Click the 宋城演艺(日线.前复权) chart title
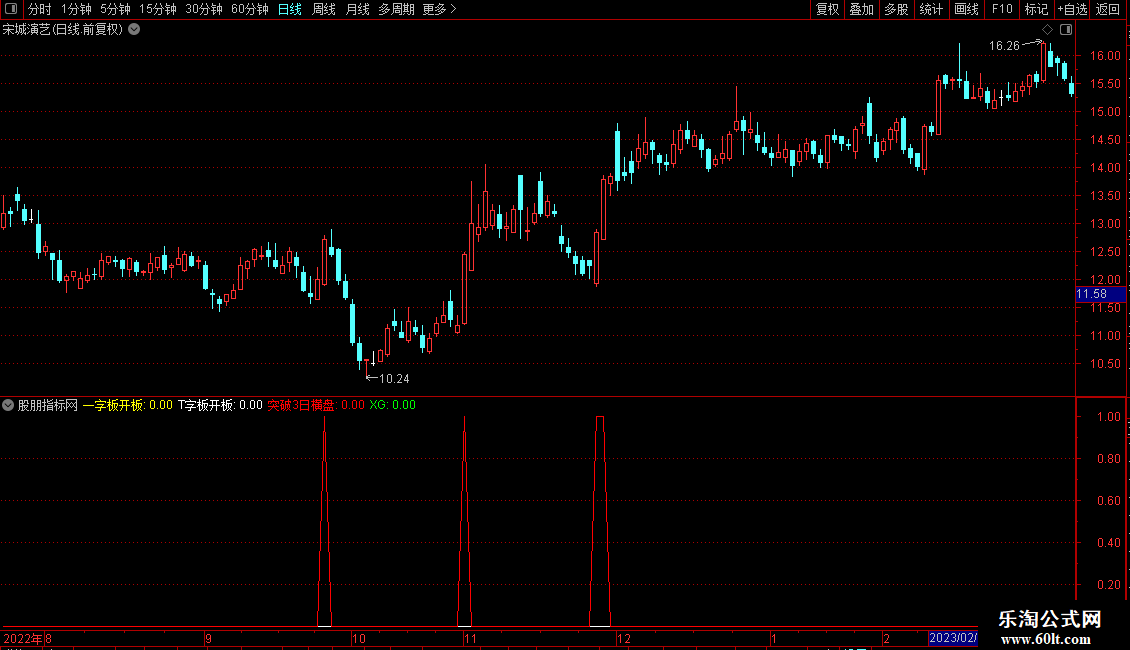1130x650 pixels. click(63, 30)
